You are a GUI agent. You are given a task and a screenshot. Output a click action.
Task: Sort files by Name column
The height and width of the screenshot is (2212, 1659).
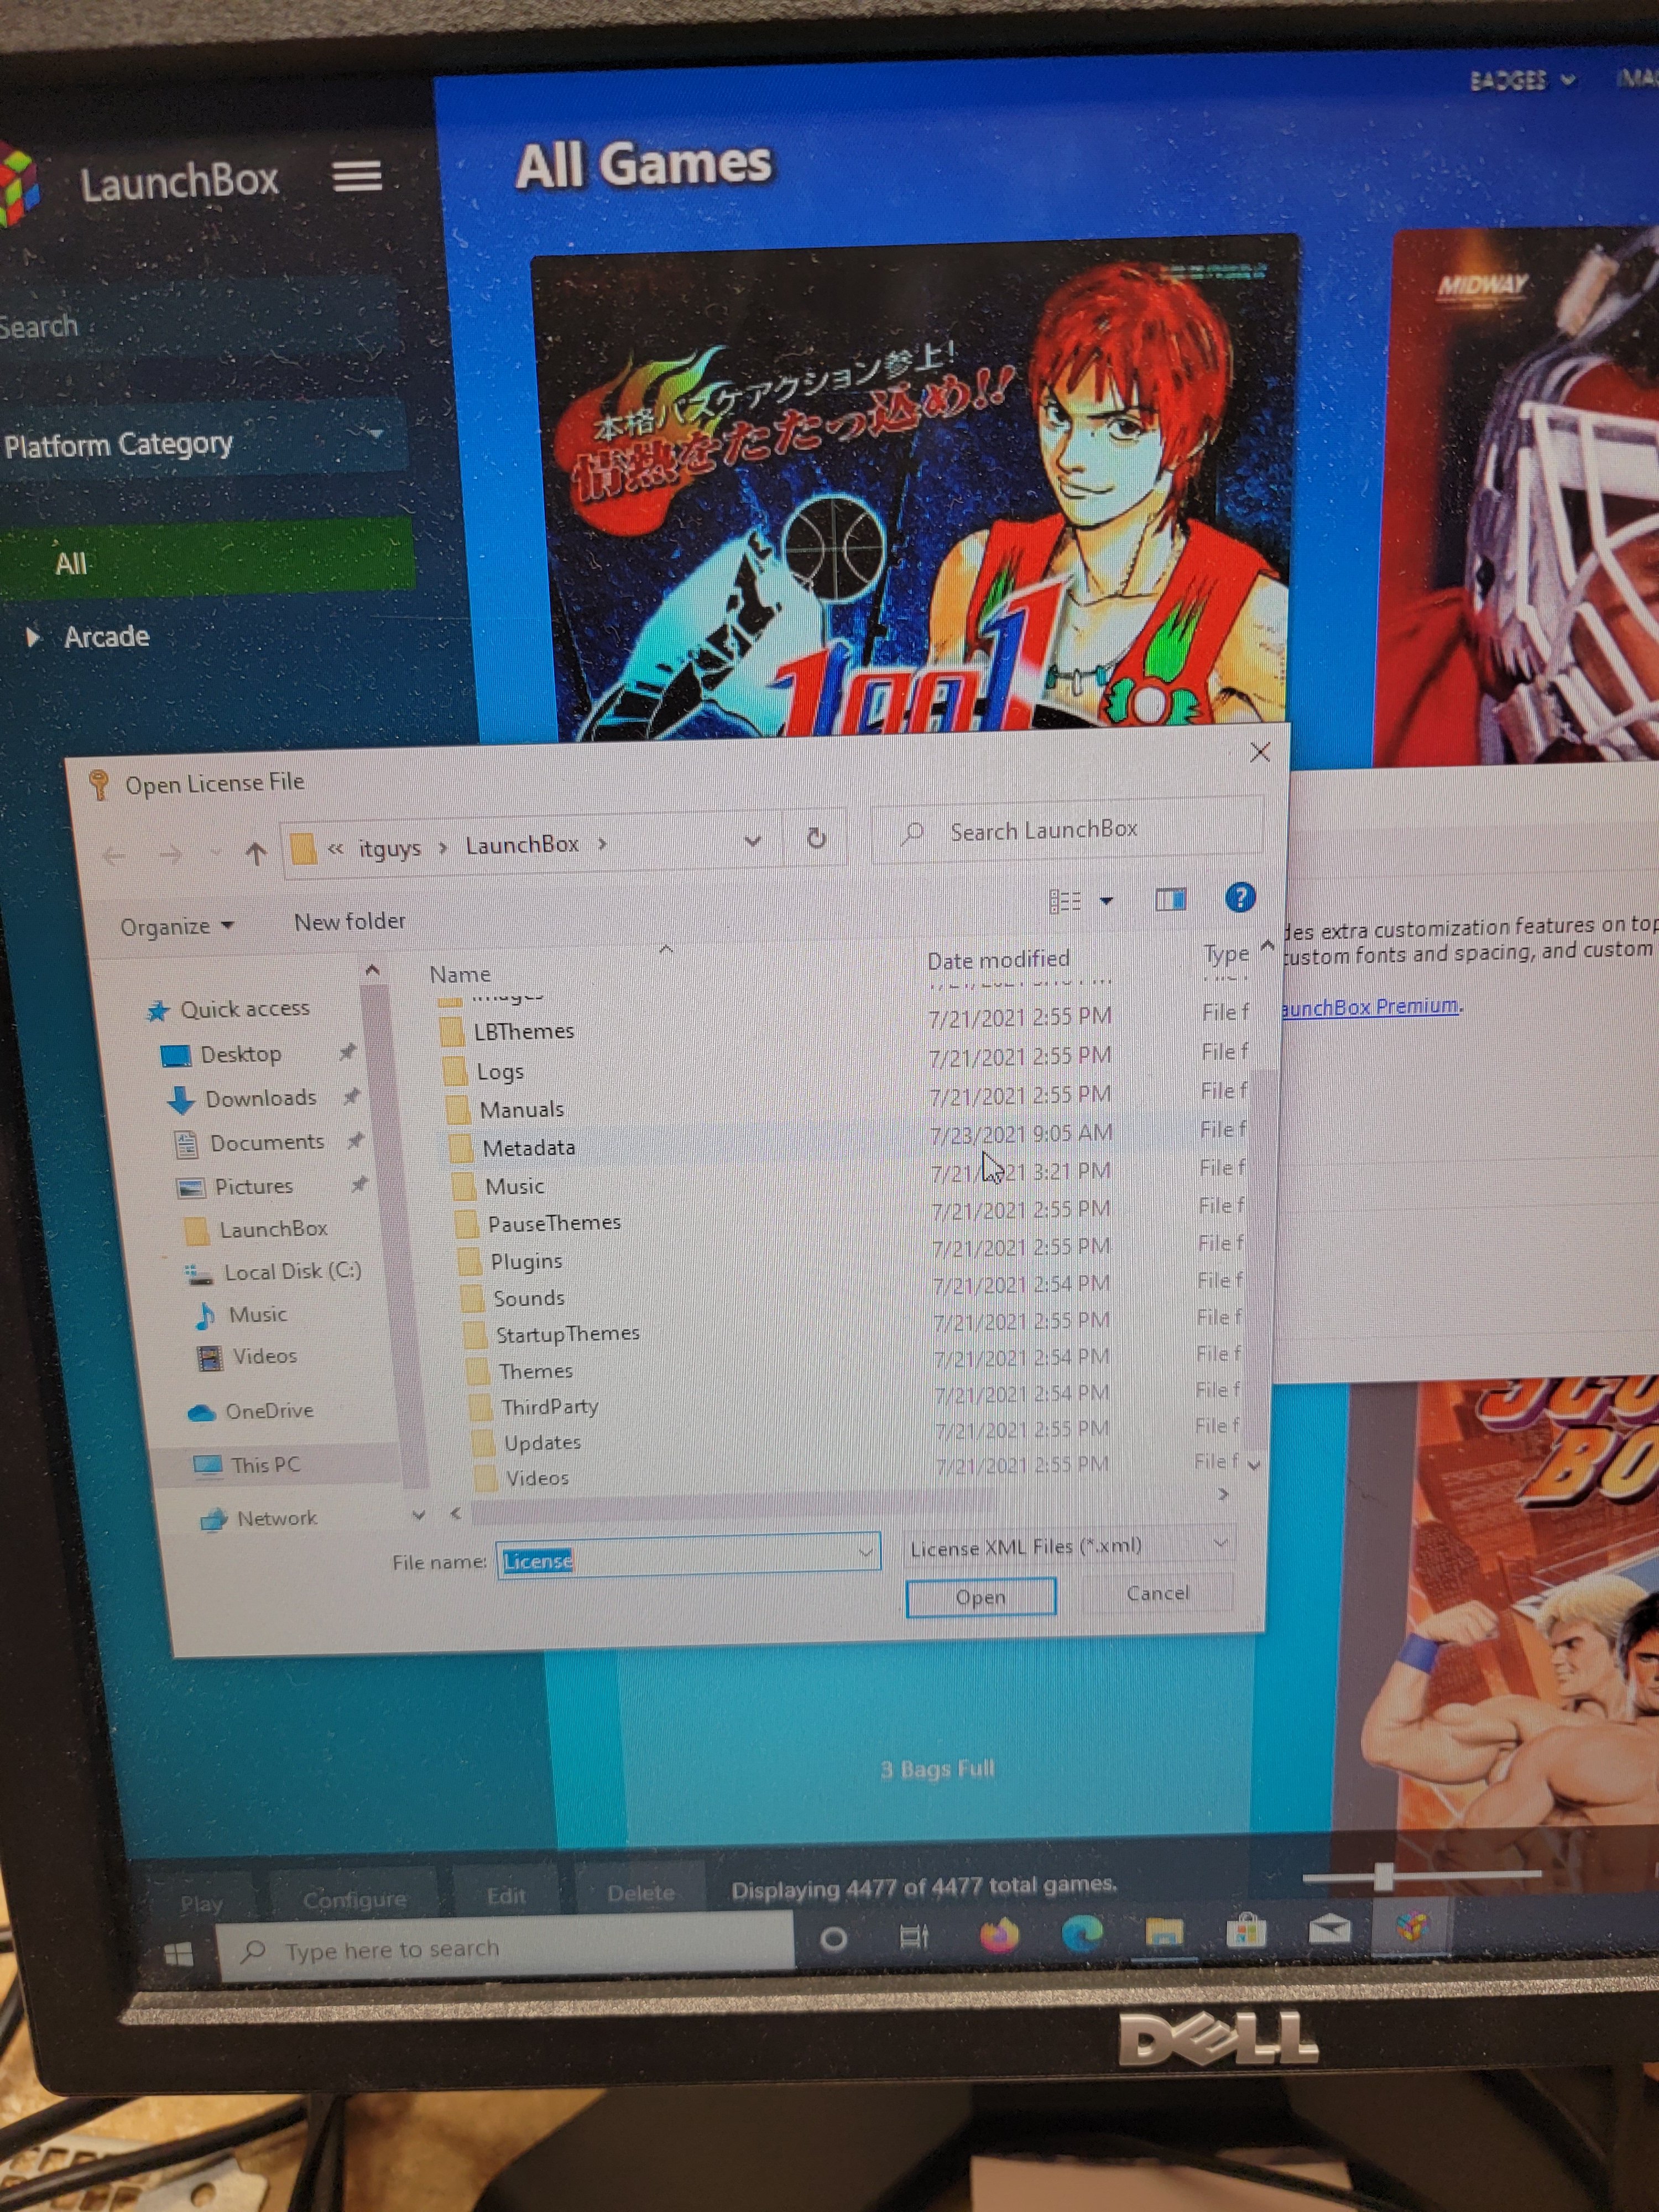[460, 974]
